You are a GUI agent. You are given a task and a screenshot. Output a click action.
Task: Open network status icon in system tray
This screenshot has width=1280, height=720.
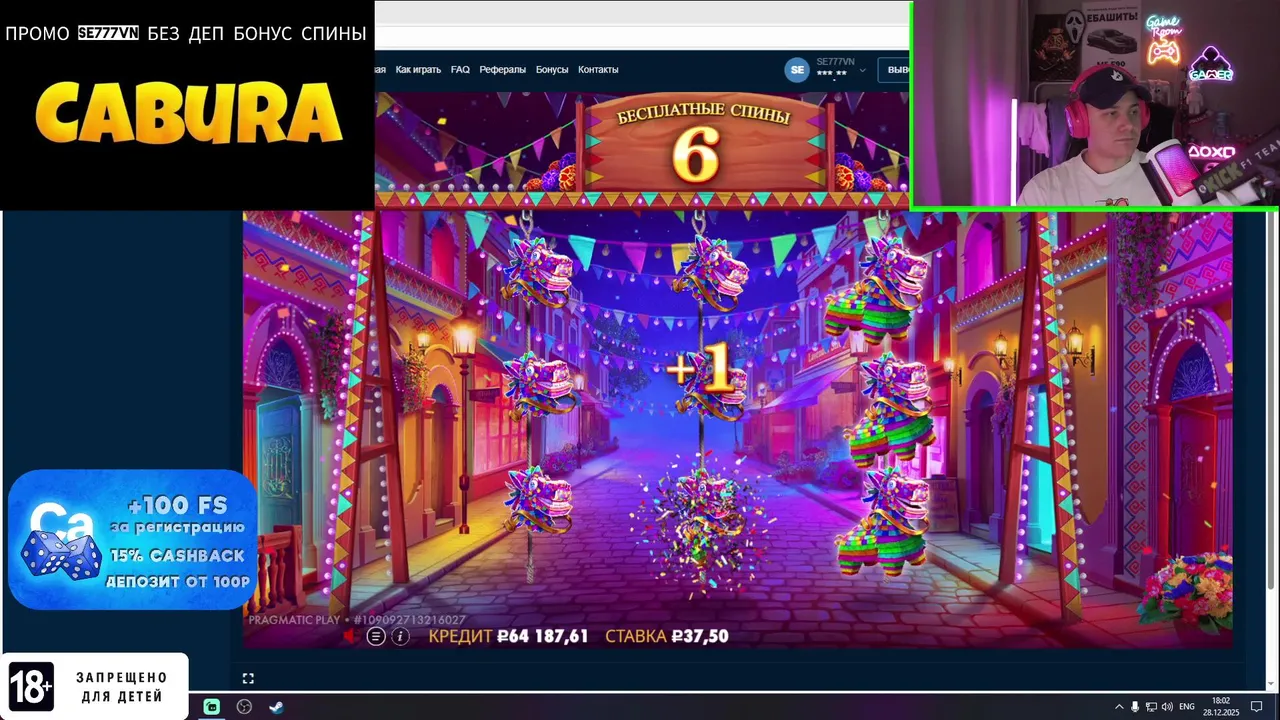click(x=1151, y=707)
